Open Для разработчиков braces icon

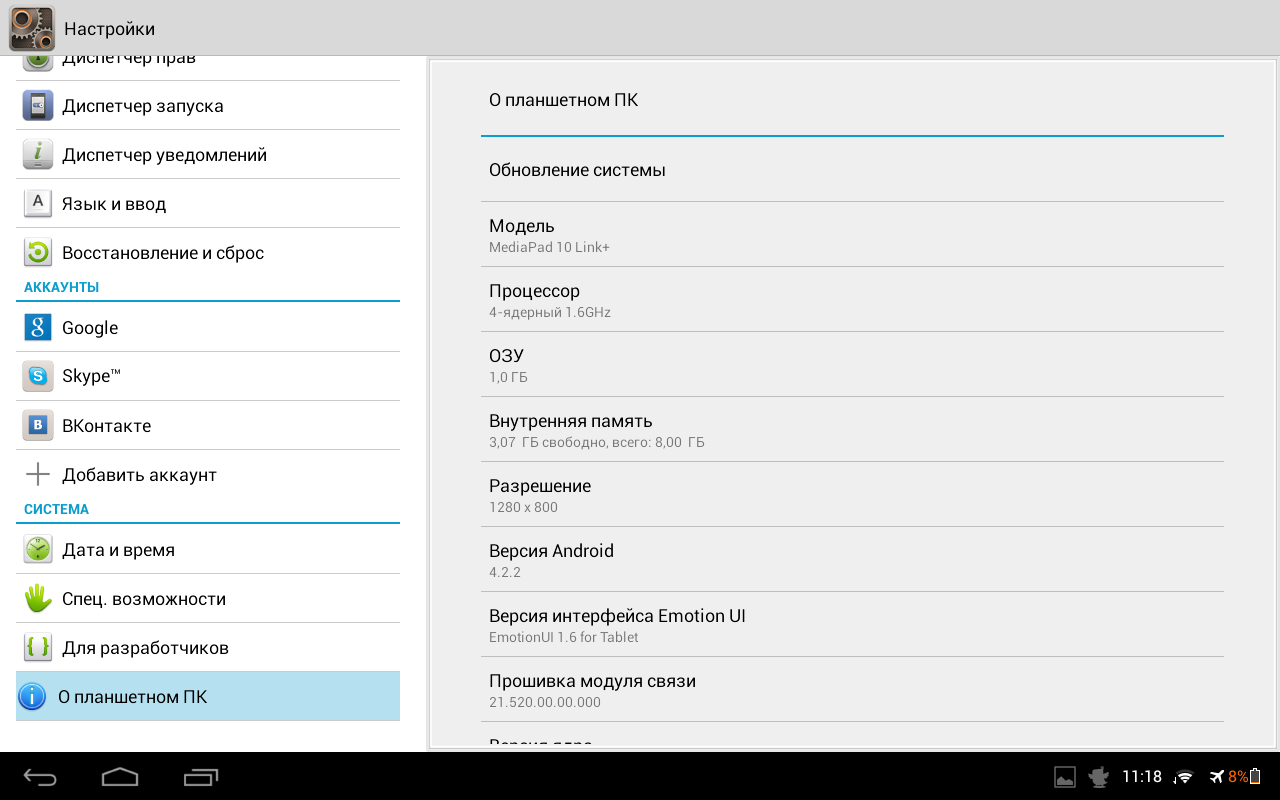tap(38, 647)
